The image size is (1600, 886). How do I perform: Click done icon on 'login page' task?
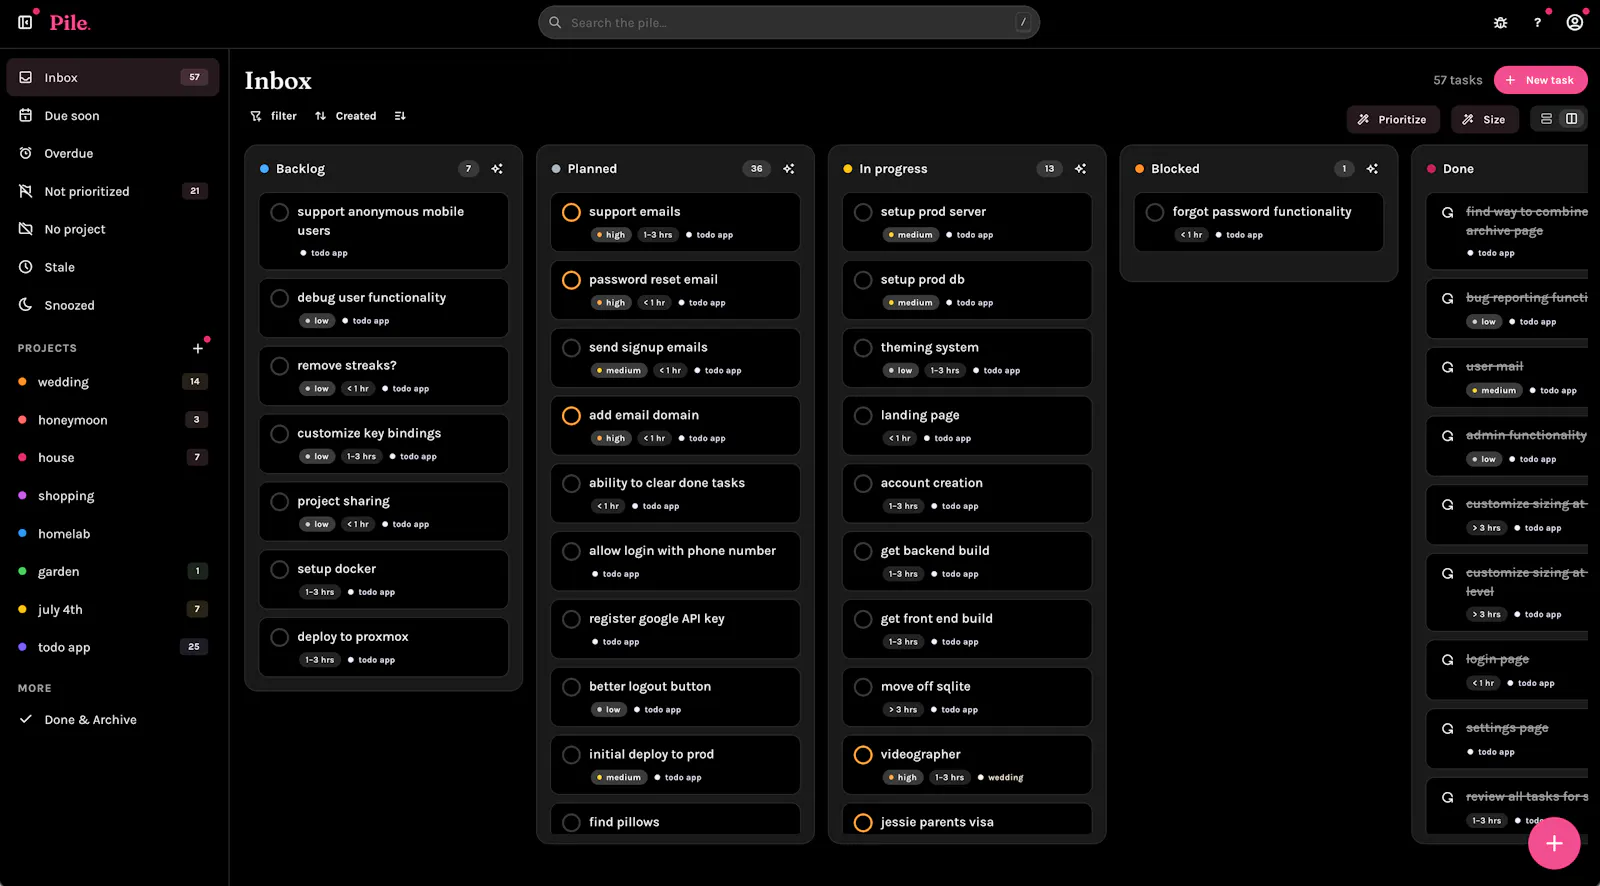[x=1447, y=660]
